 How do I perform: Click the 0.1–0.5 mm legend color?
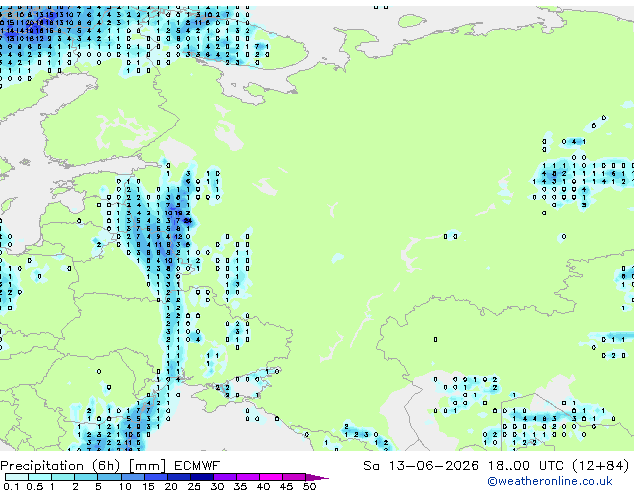pyautogui.click(x=17, y=477)
